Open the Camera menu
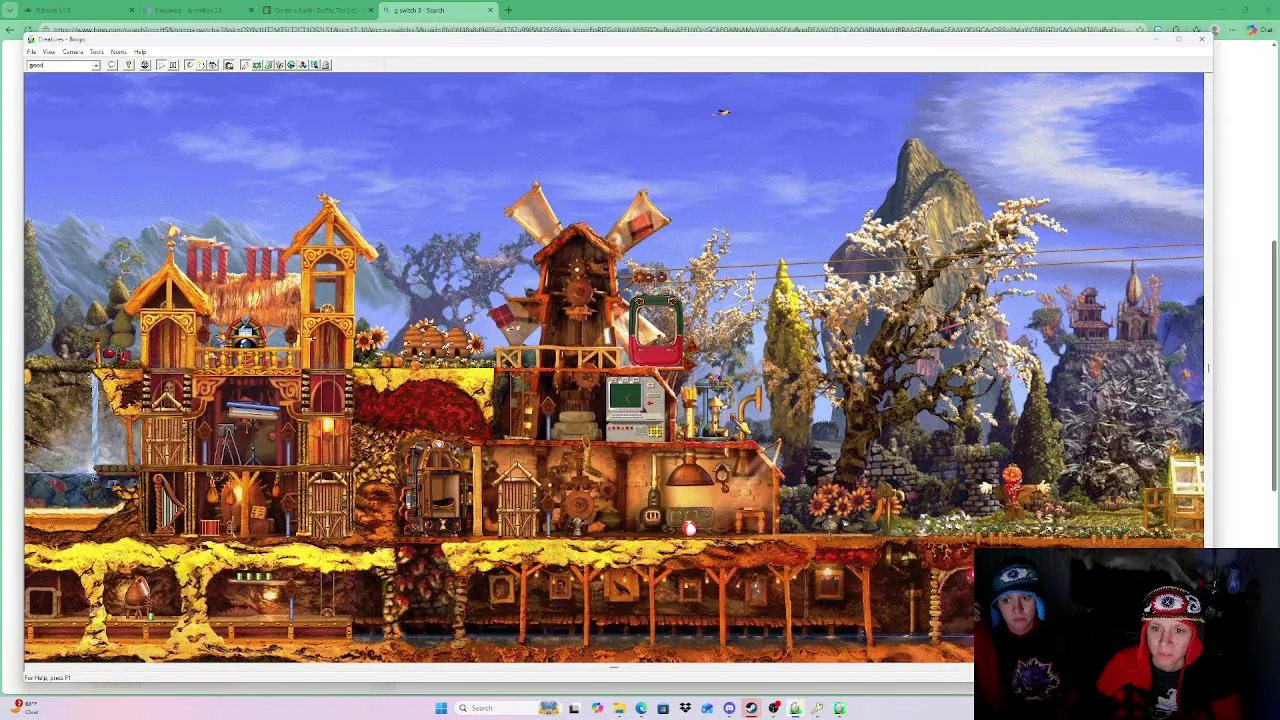The width and height of the screenshot is (1280, 720). [73, 52]
